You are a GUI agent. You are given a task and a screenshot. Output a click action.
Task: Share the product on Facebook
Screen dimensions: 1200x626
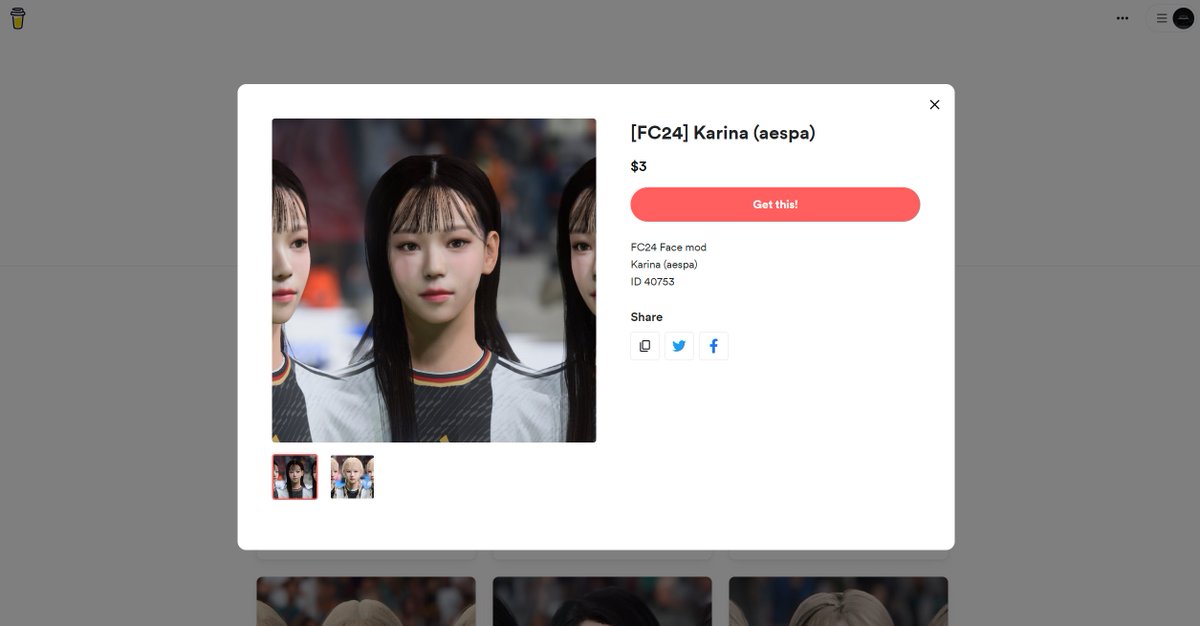(x=714, y=346)
